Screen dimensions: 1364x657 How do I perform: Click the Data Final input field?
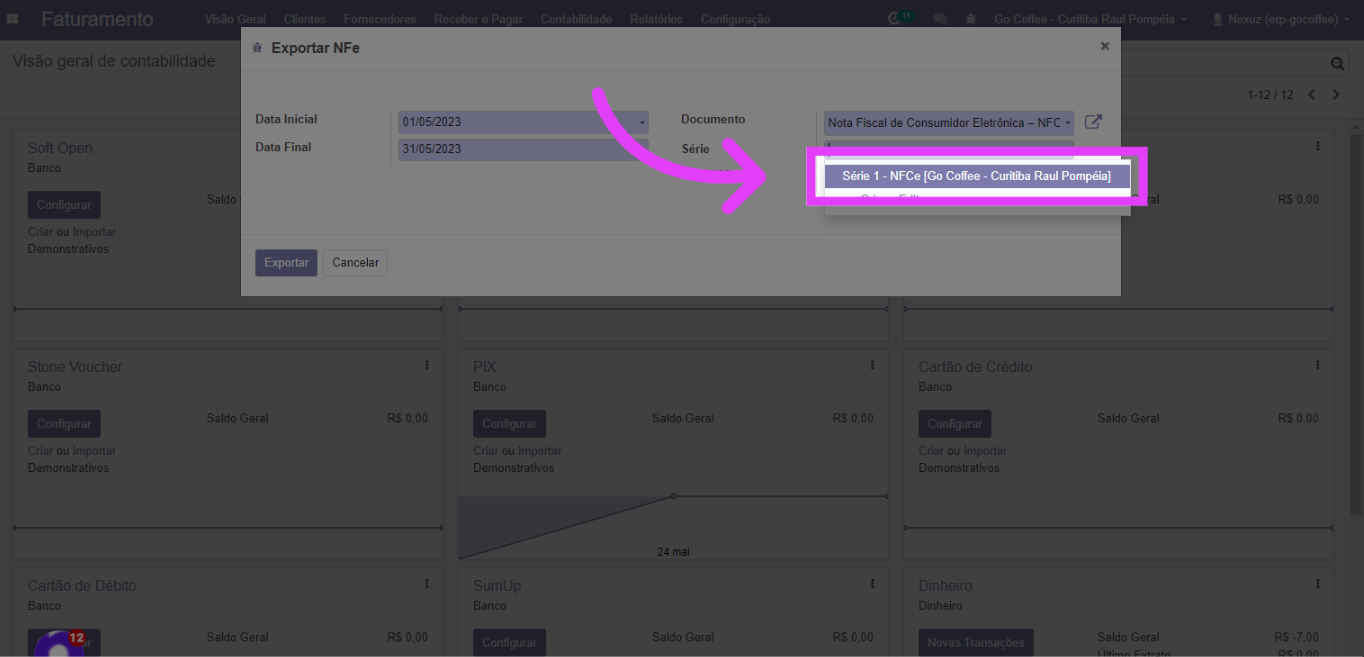pyautogui.click(x=523, y=150)
